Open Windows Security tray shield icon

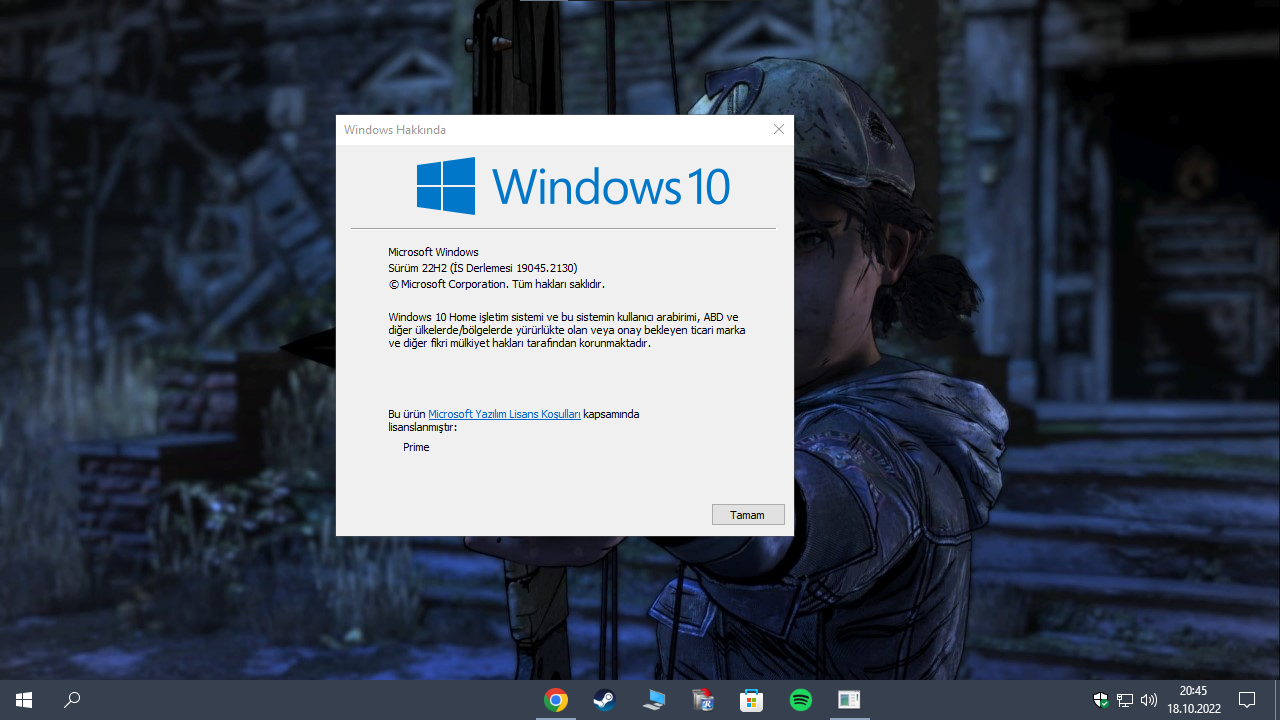pyautogui.click(x=1101, y=700)
